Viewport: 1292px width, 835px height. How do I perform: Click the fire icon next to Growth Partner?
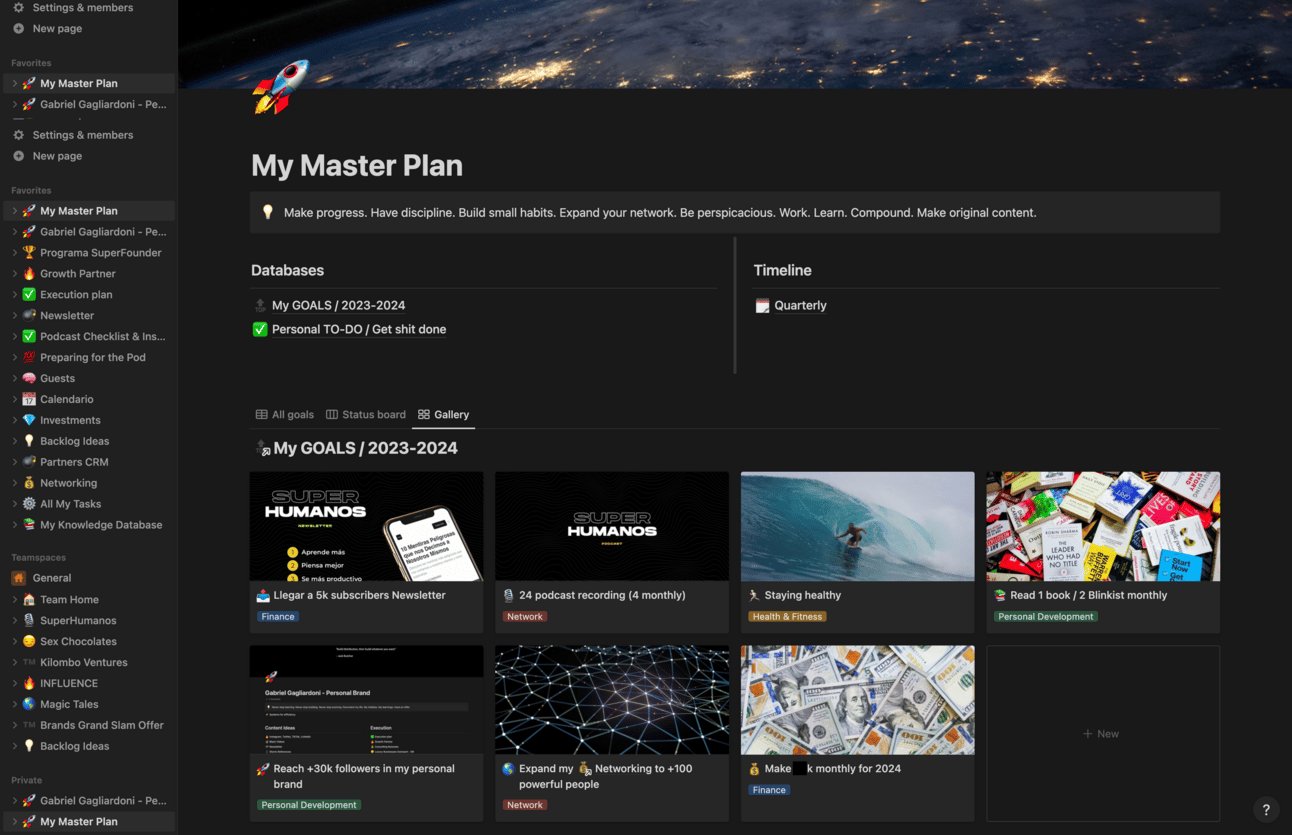click(29, 274)
